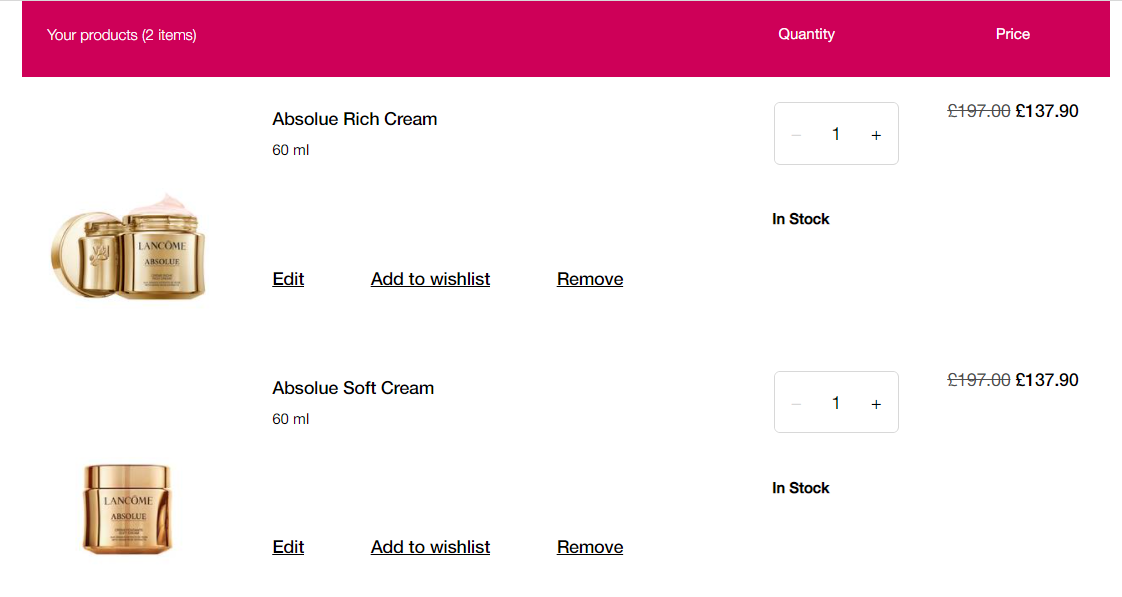Increase quantity of Absolue Soft Cream
This screenshot has width=1122, height=597.
tap(876, 404)
